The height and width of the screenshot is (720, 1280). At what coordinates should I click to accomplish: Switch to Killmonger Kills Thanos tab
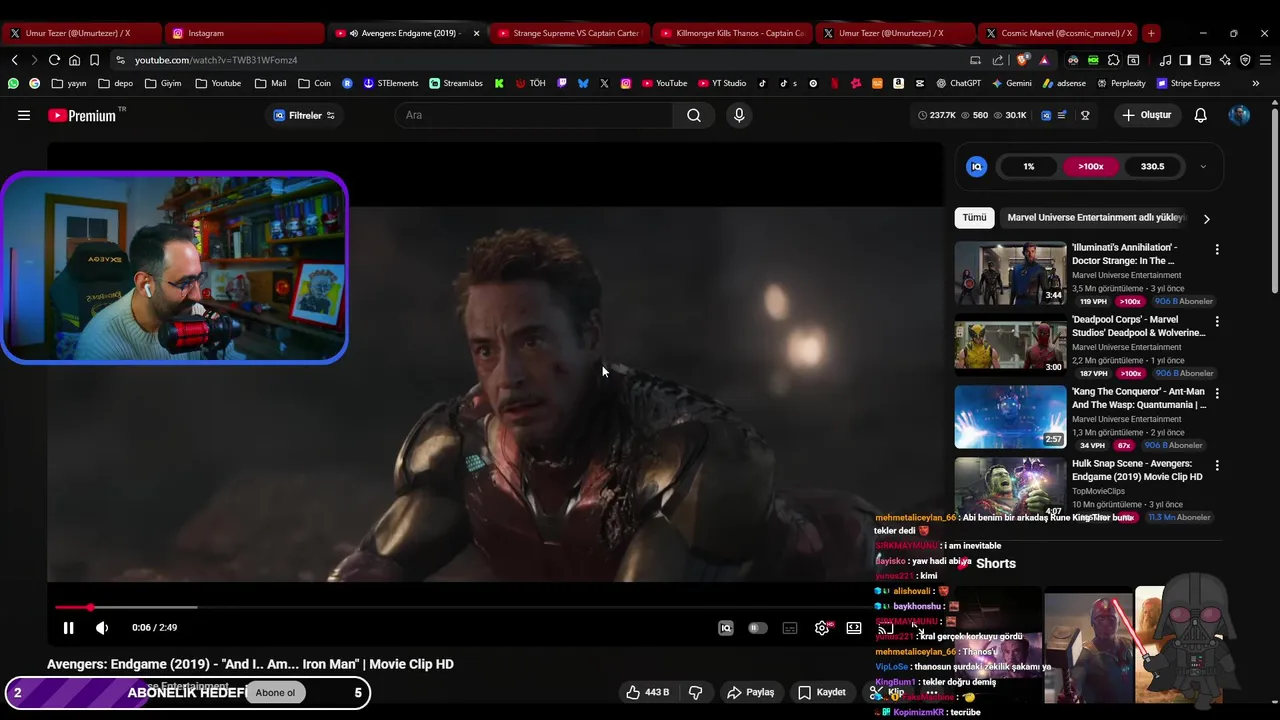(732, 33)
